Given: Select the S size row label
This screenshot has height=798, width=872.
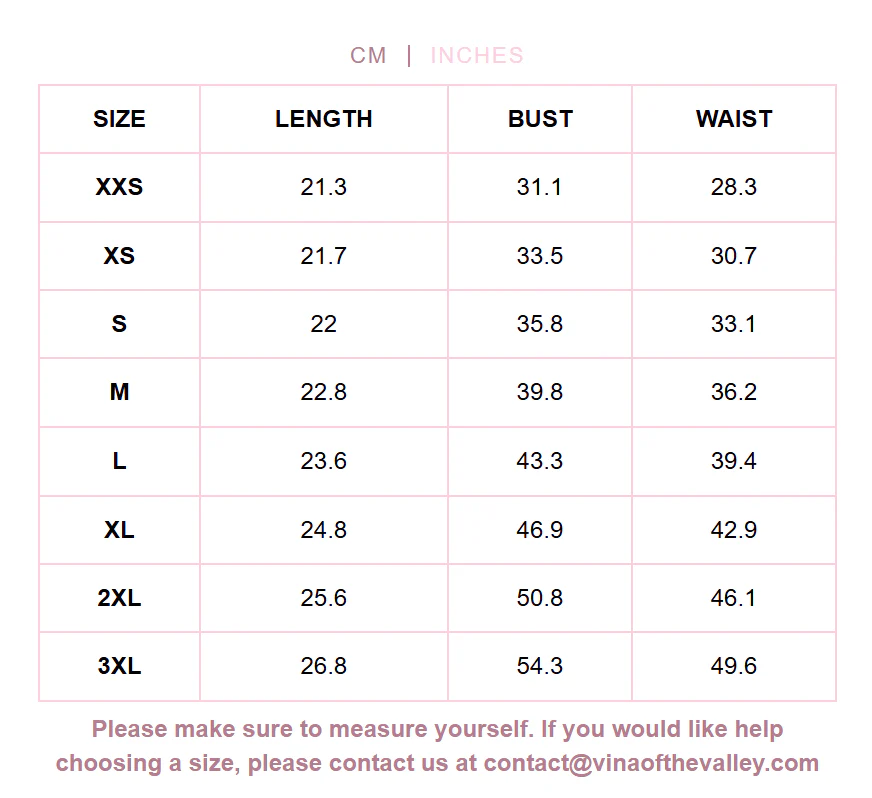Looking at the screenshot, I should (119, 324).
